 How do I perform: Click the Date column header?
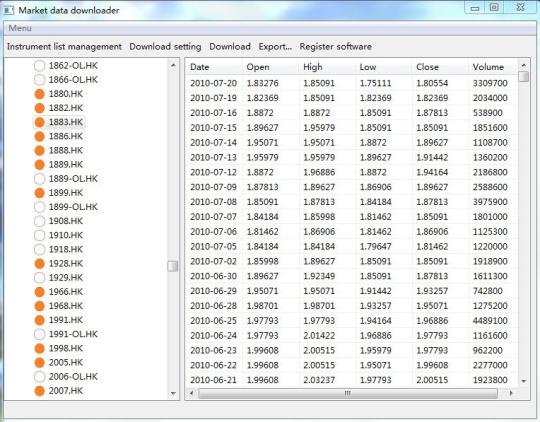coord(214,67)
